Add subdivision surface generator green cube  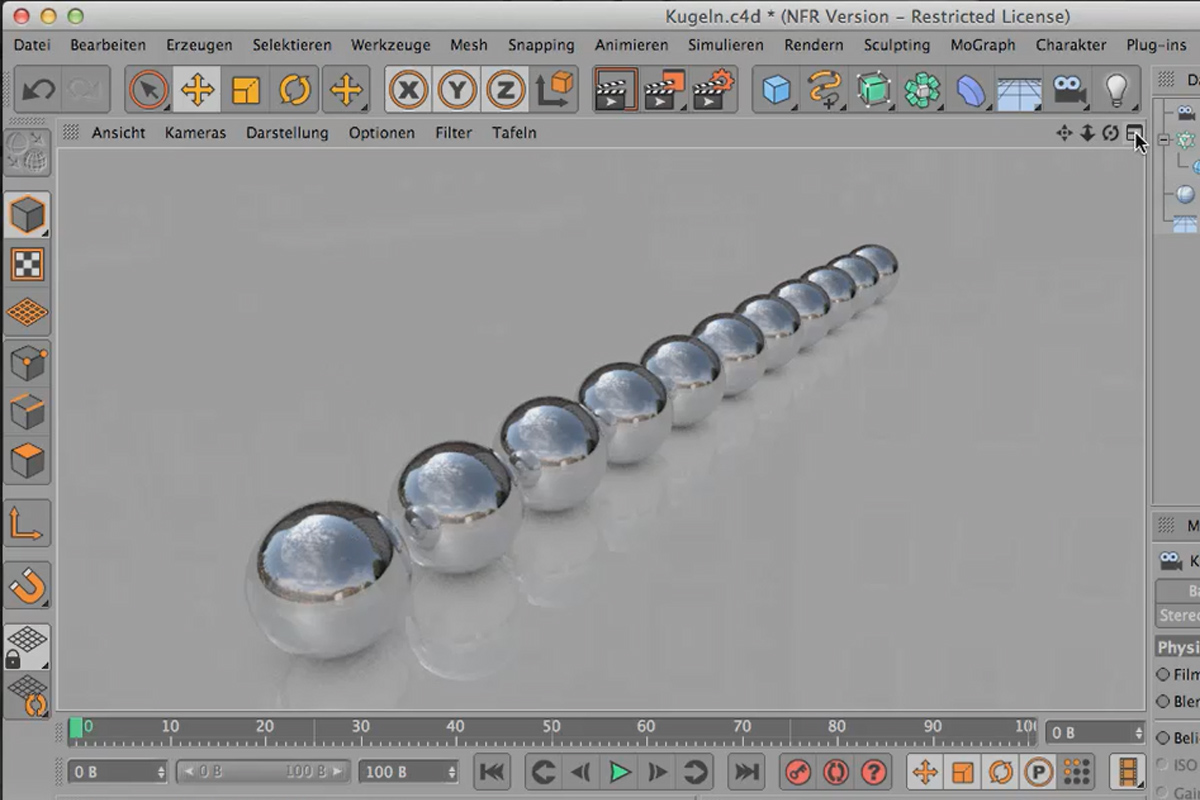coord(875,90)
